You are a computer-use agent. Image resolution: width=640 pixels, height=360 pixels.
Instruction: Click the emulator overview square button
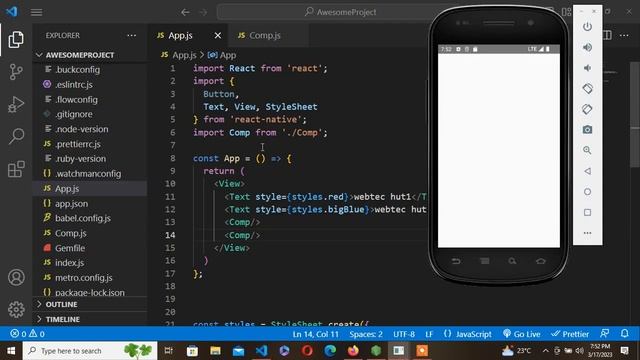[587, 212]
